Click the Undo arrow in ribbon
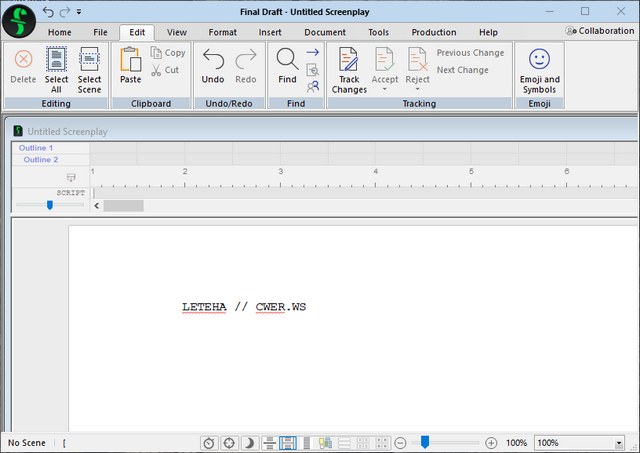The height and width of the screenshot is (453, 640). [x=213, y=66]
